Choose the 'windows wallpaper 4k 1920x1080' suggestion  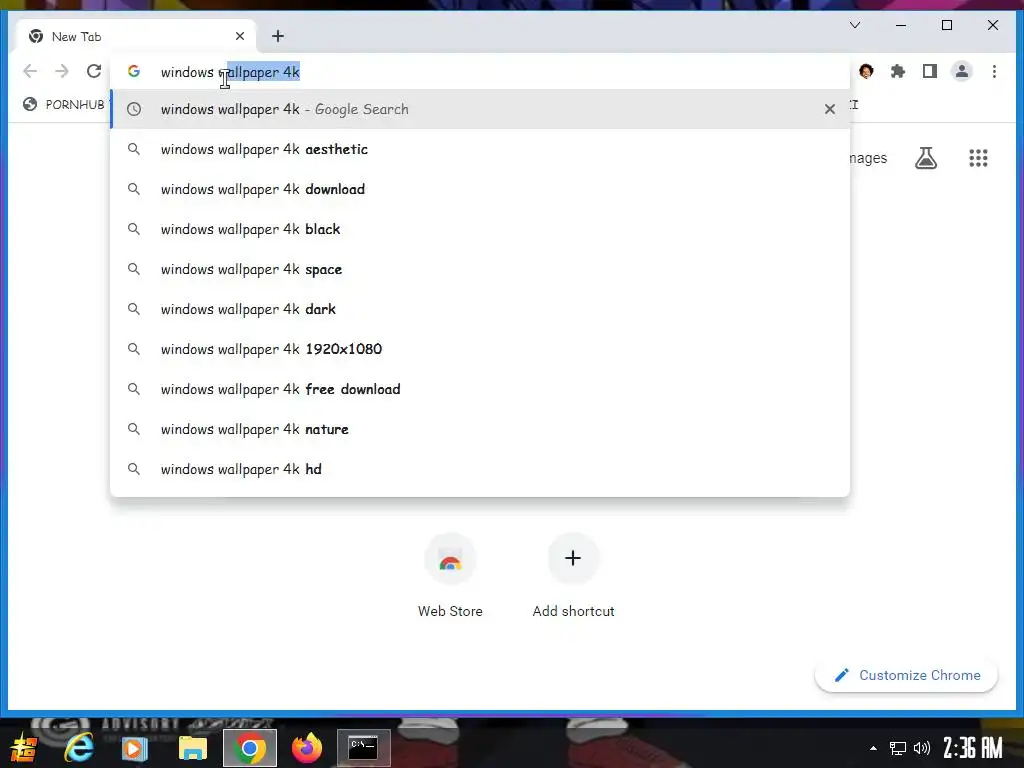(x=480, y=349)
